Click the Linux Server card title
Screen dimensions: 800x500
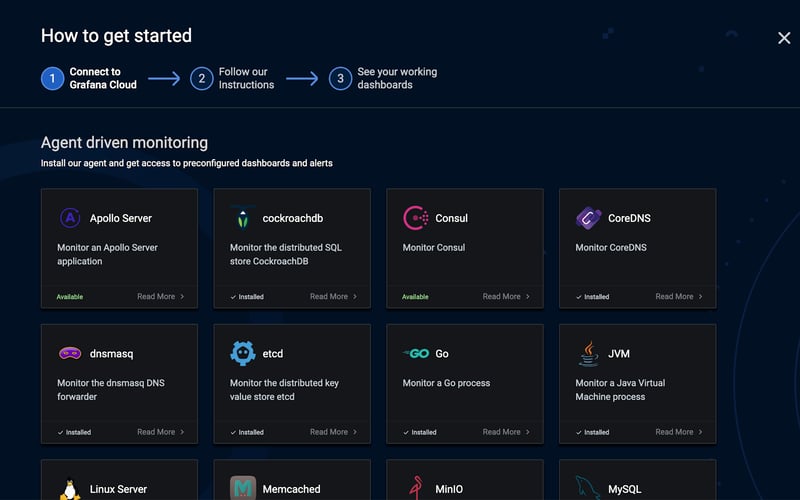[x=118, y=489]
